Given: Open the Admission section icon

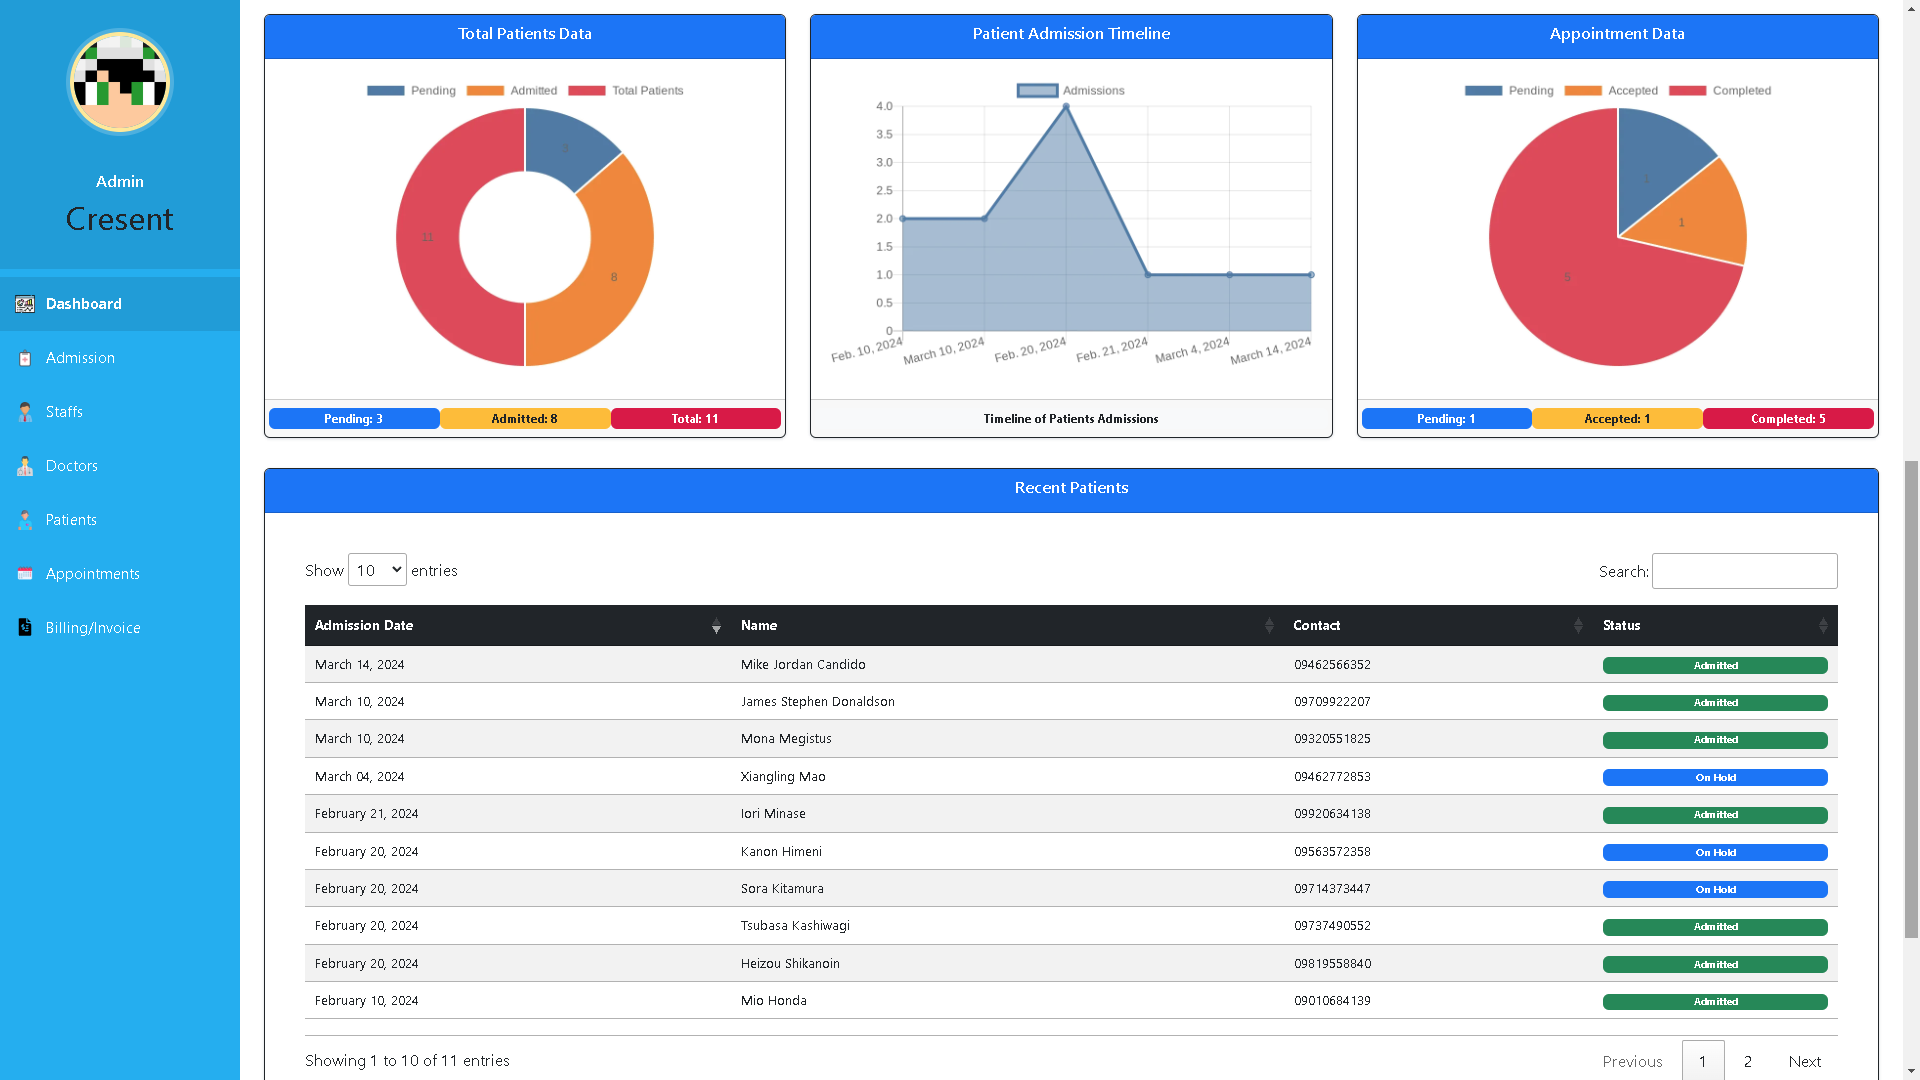Looking at the screenshot, I should pos(24,356).
